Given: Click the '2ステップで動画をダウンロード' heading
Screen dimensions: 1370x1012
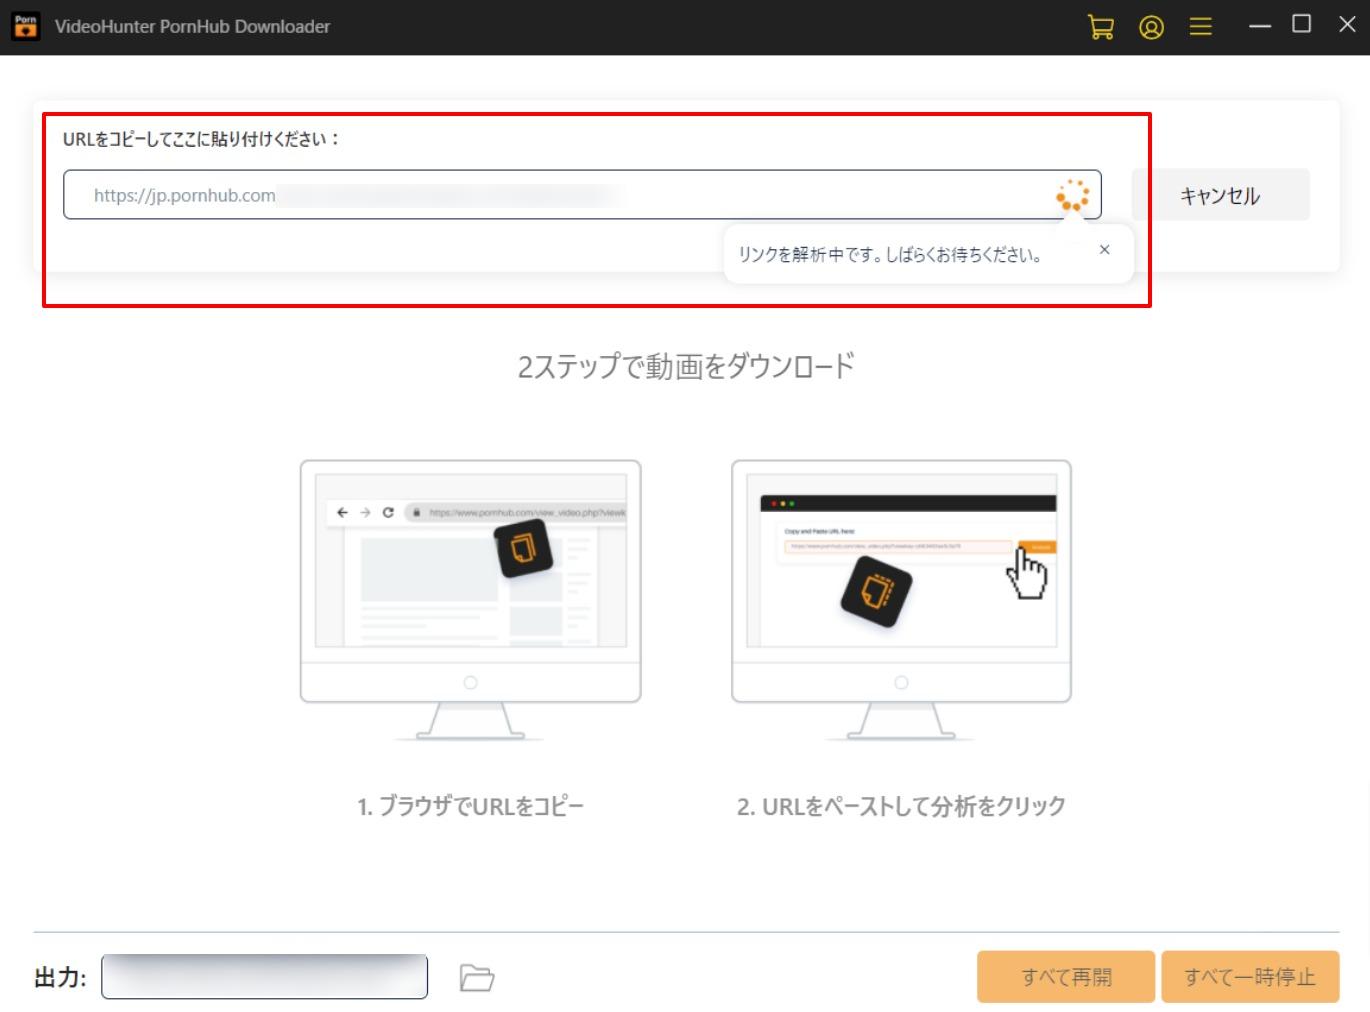Looking at the screenshot, I should click(x=685, y=366).
